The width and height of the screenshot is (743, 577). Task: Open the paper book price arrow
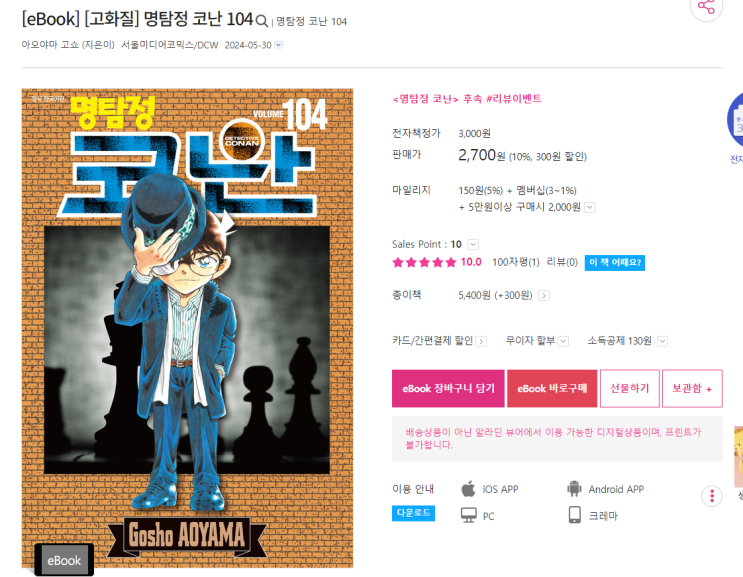(x=544, y=296)
